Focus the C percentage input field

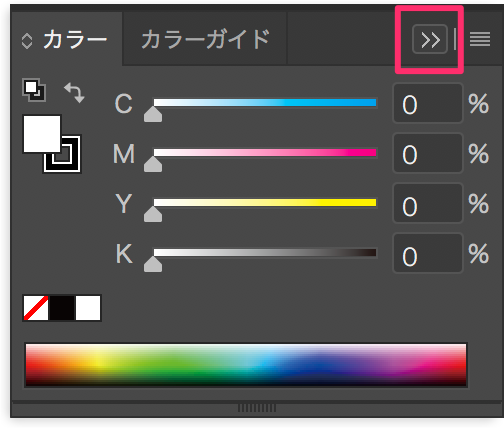coord(428,103)
